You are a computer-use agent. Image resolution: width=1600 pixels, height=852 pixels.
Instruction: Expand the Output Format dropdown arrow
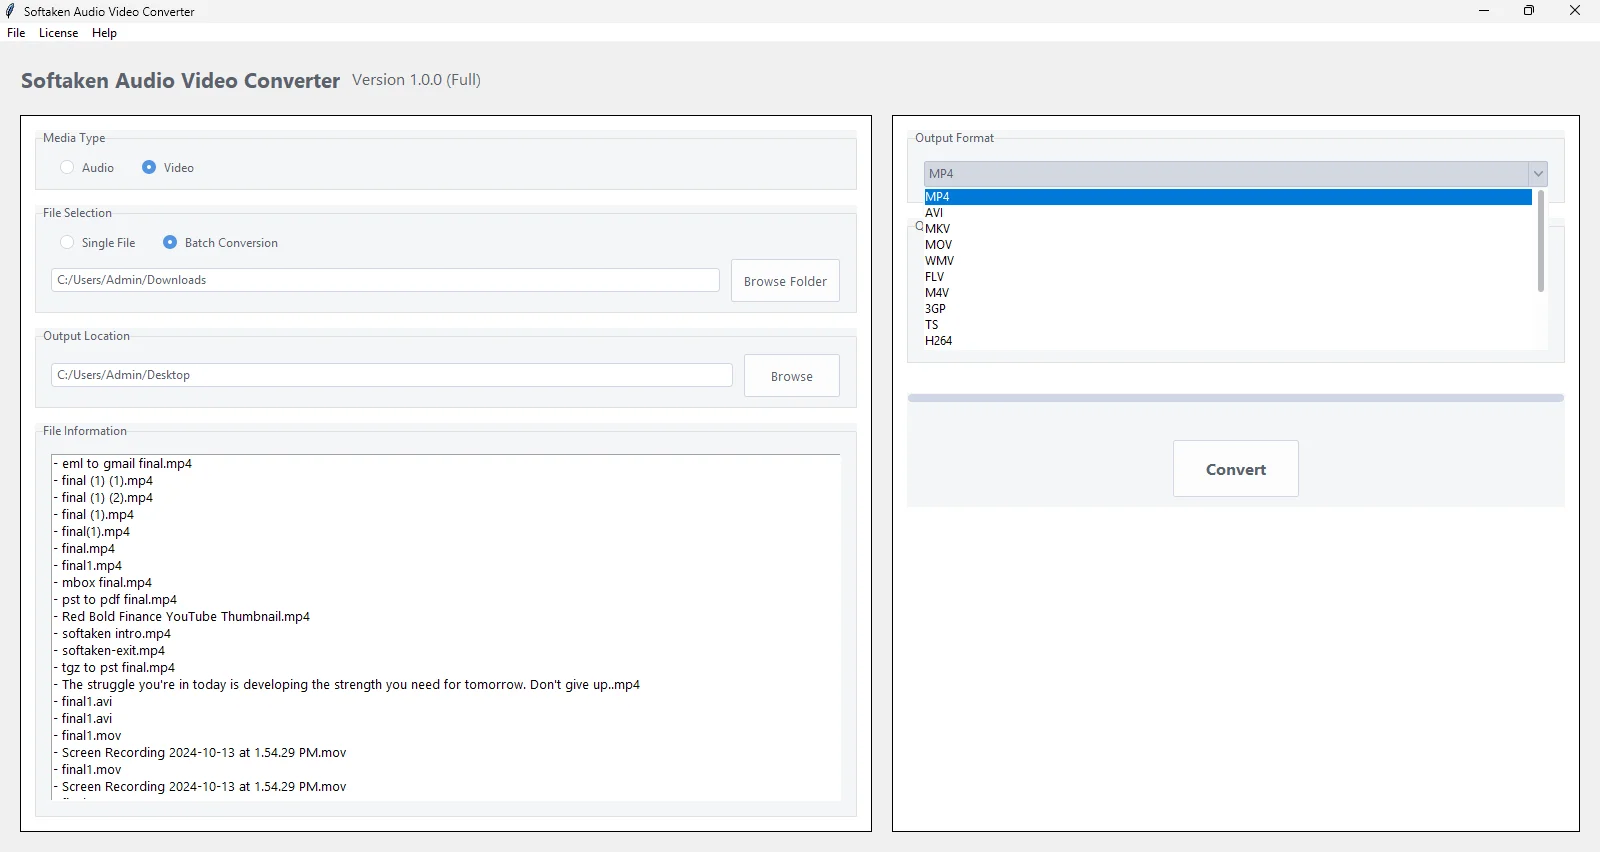click(1538, 174)
